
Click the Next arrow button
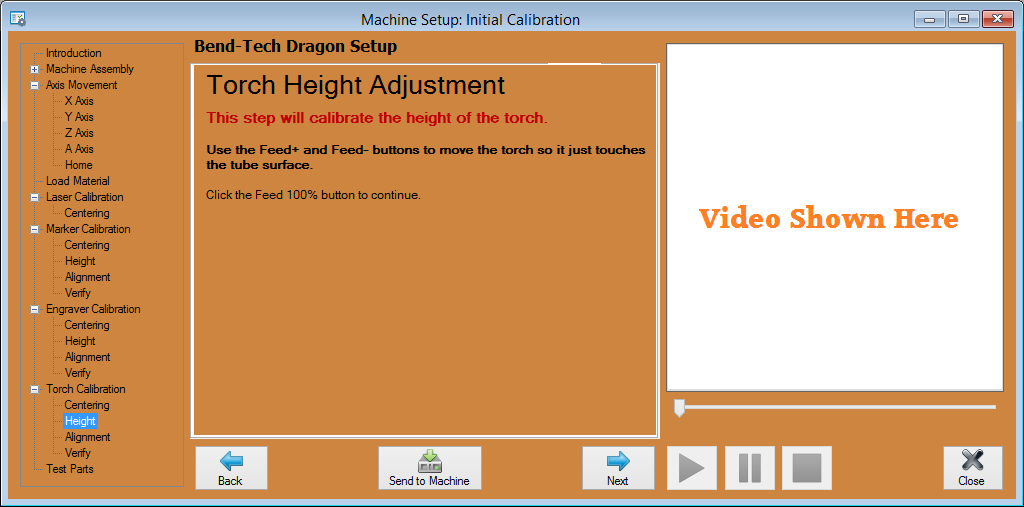(618, 468)
